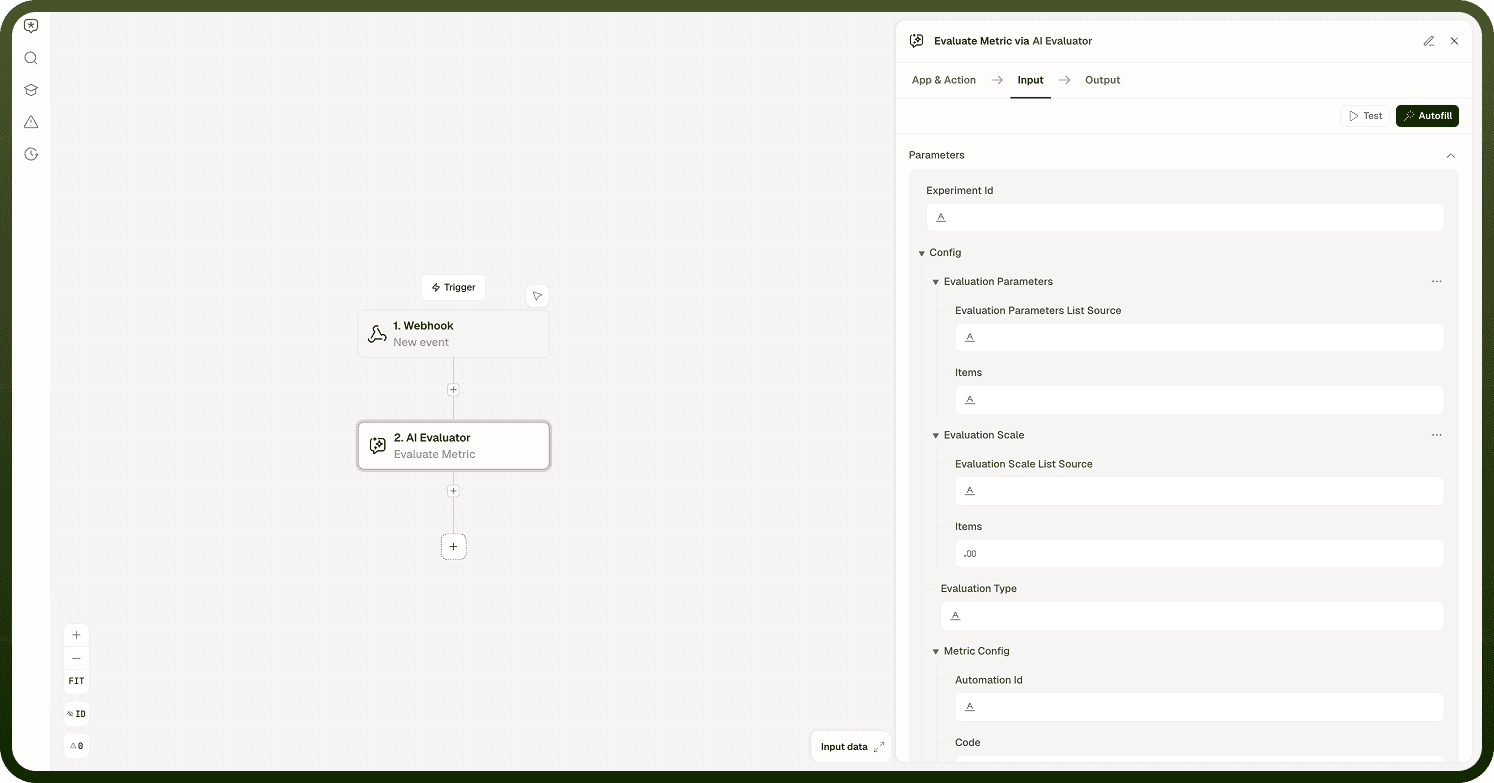Zoom out on the canvas

tap(76, 658)
